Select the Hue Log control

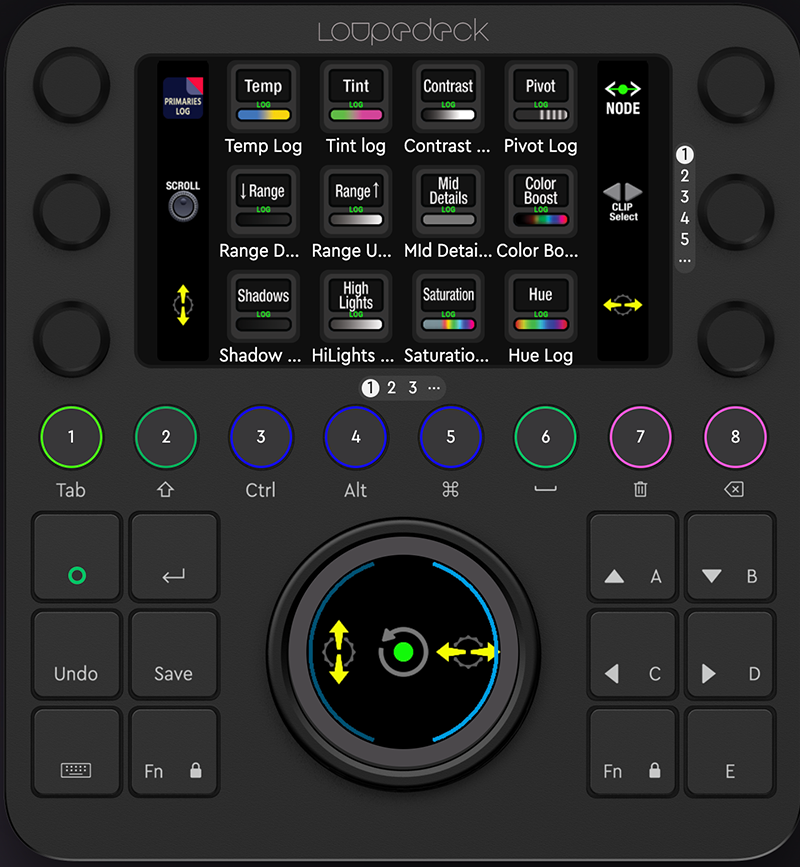point(540,305)
